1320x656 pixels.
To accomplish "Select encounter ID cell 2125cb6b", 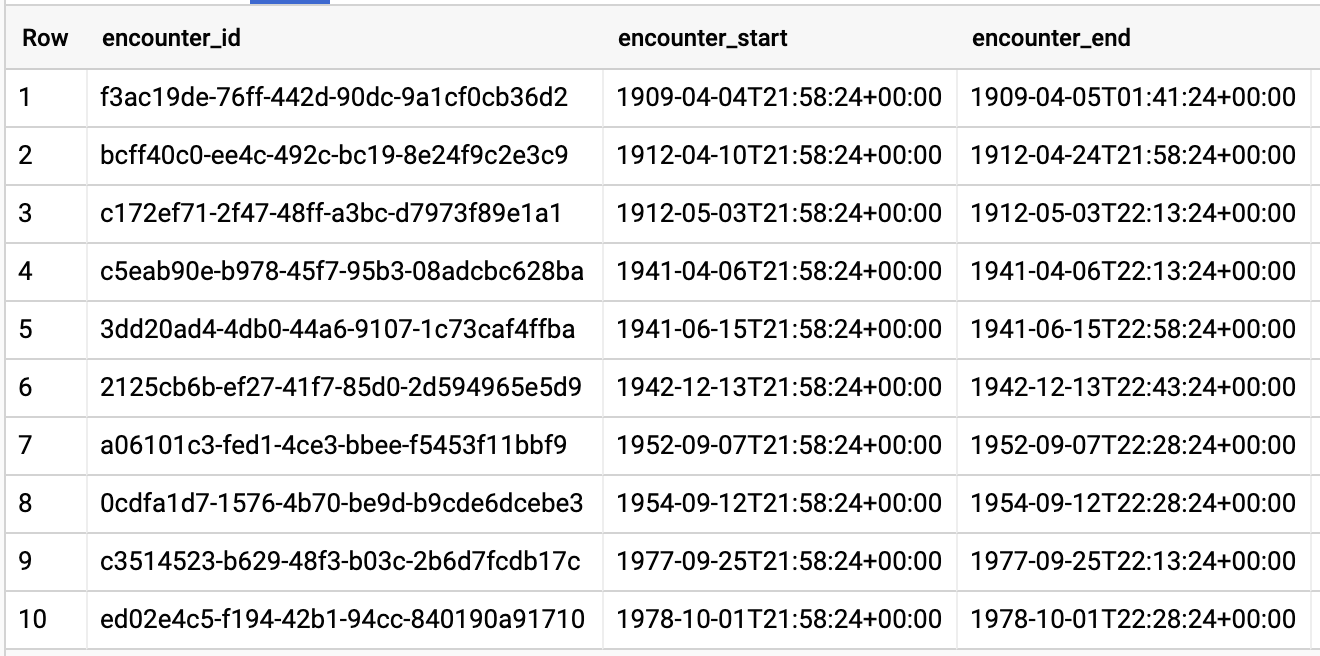I will point(341,388).
